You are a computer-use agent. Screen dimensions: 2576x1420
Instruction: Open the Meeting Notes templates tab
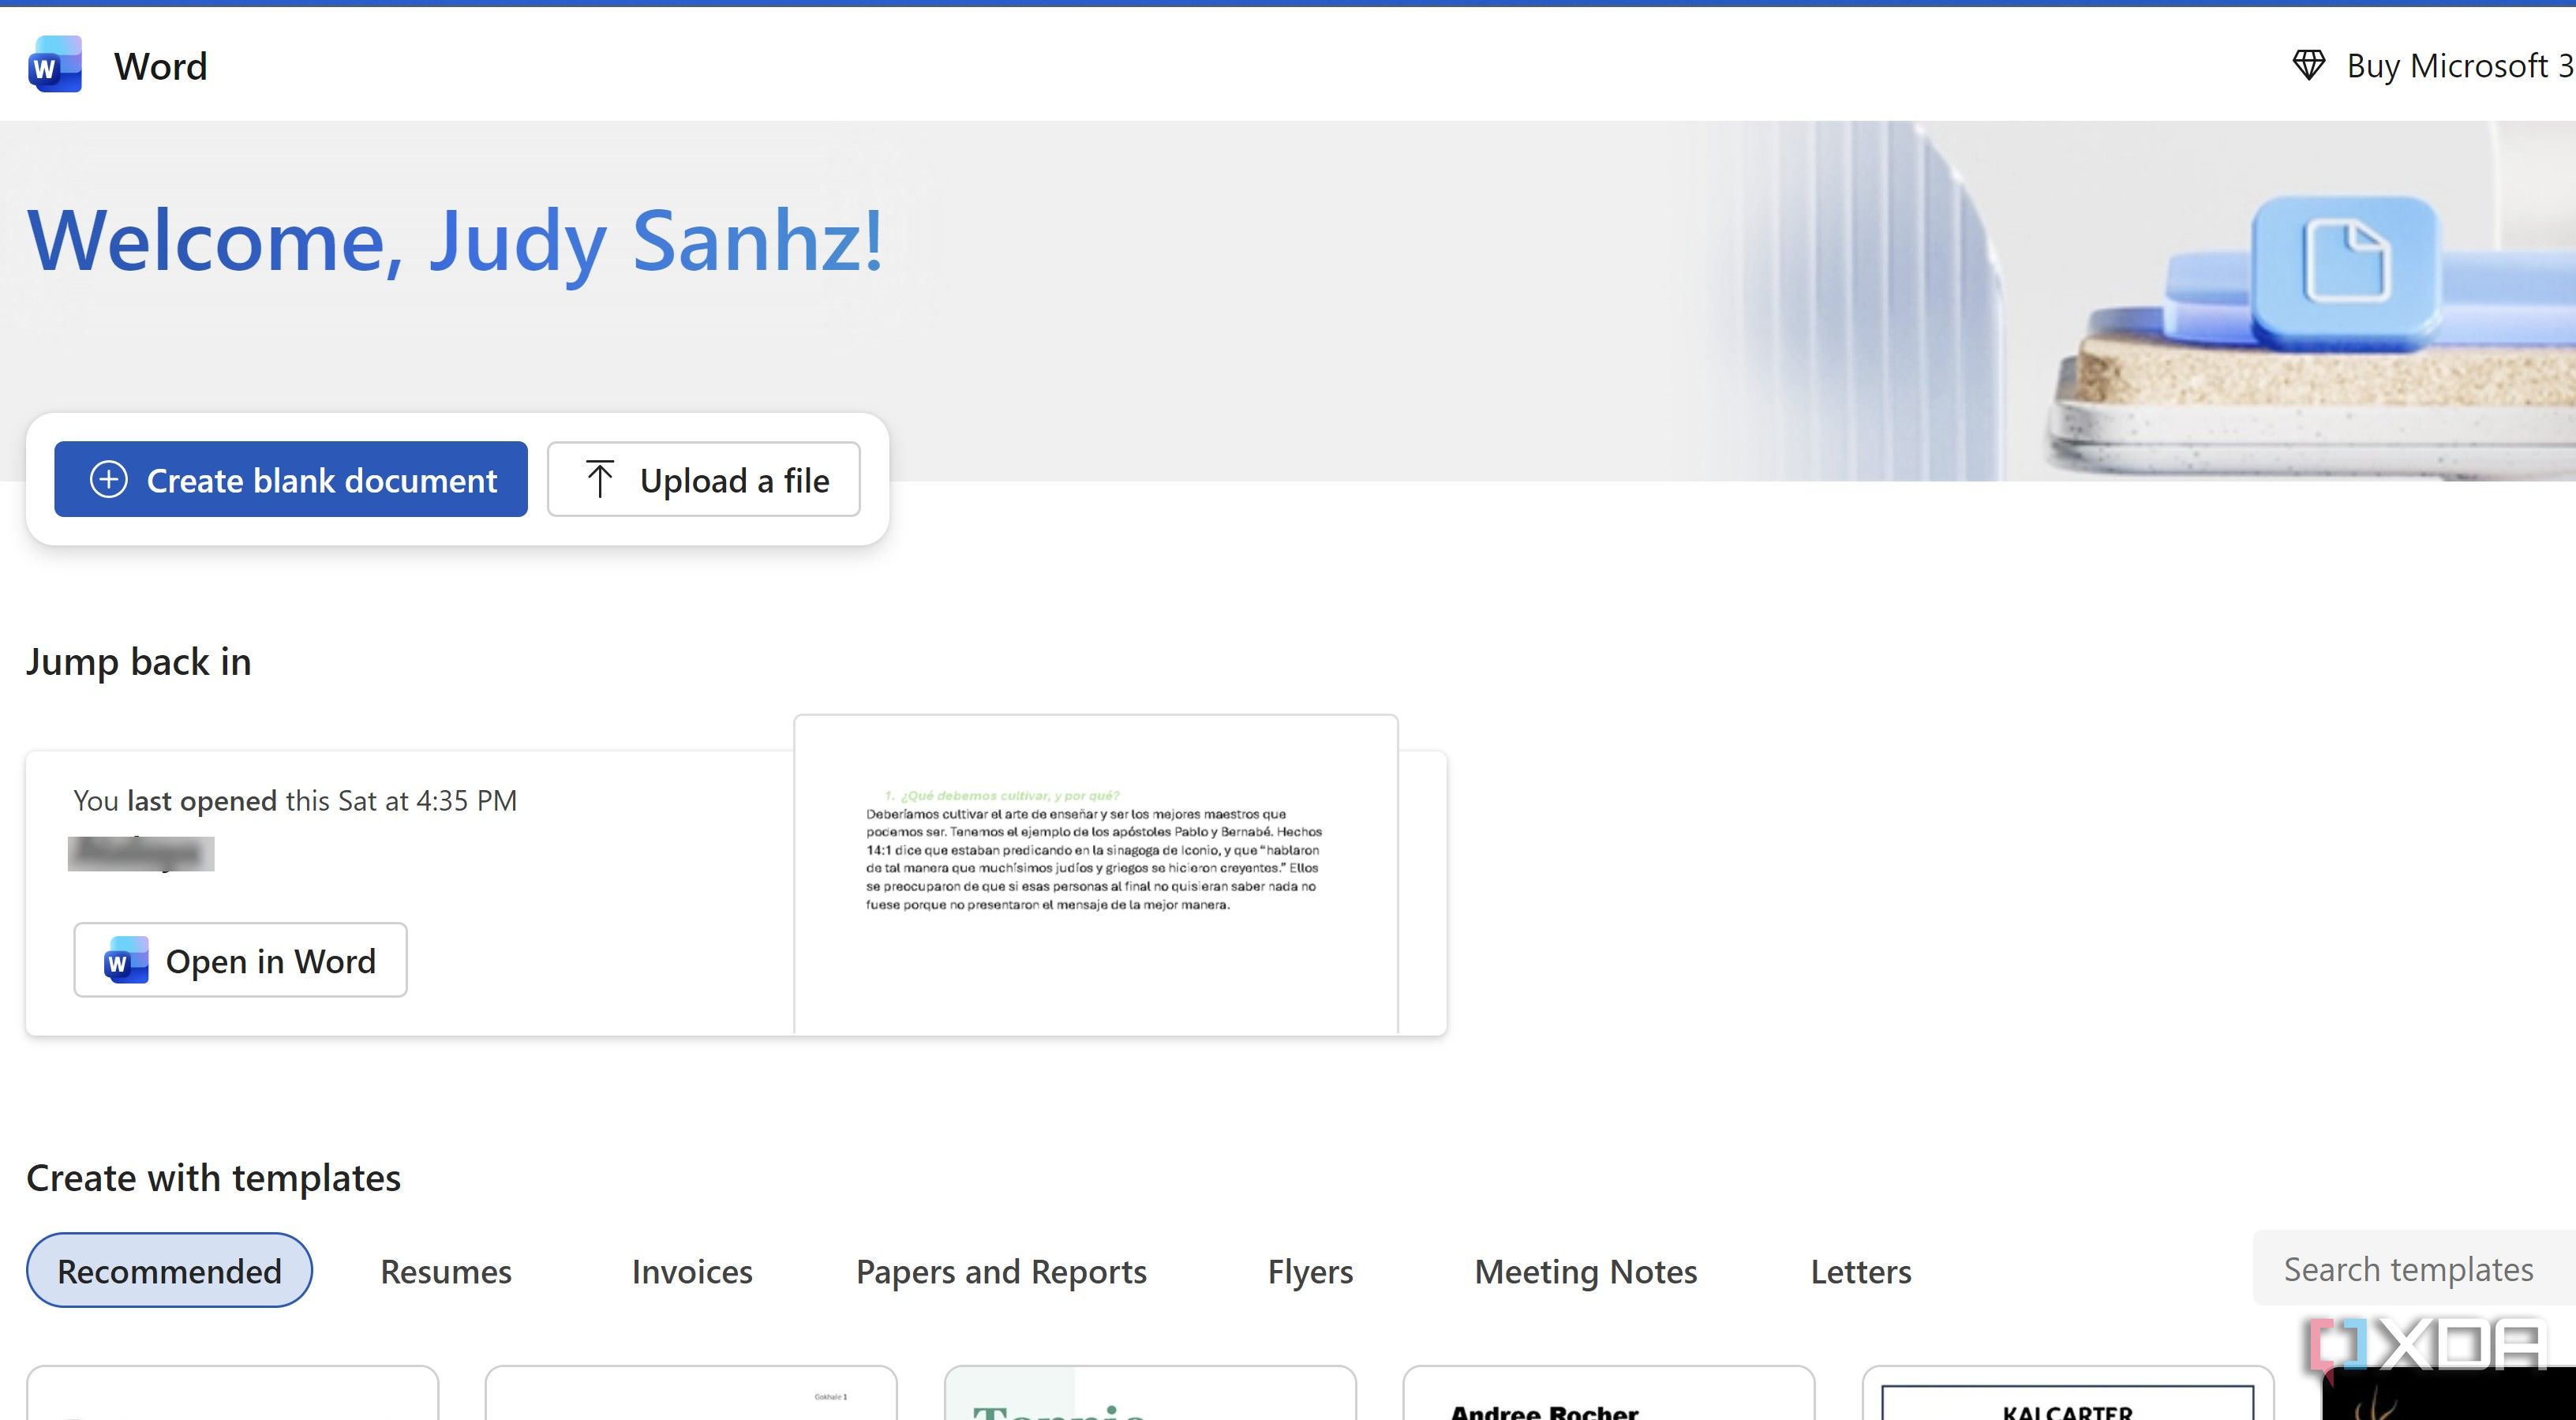[x=1586, y=1271]
